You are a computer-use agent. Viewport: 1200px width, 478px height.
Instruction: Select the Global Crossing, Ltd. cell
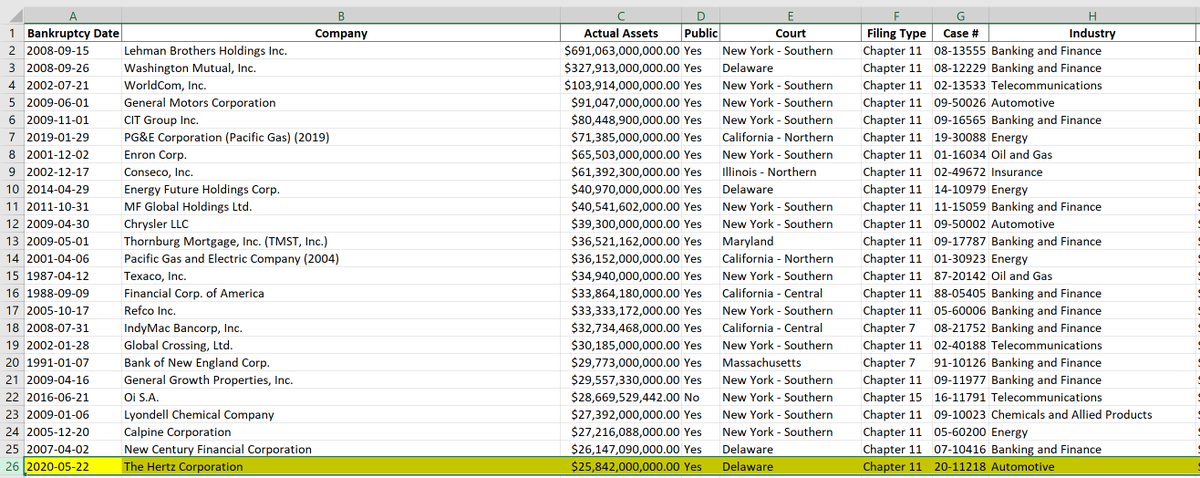tap(341, 345)
